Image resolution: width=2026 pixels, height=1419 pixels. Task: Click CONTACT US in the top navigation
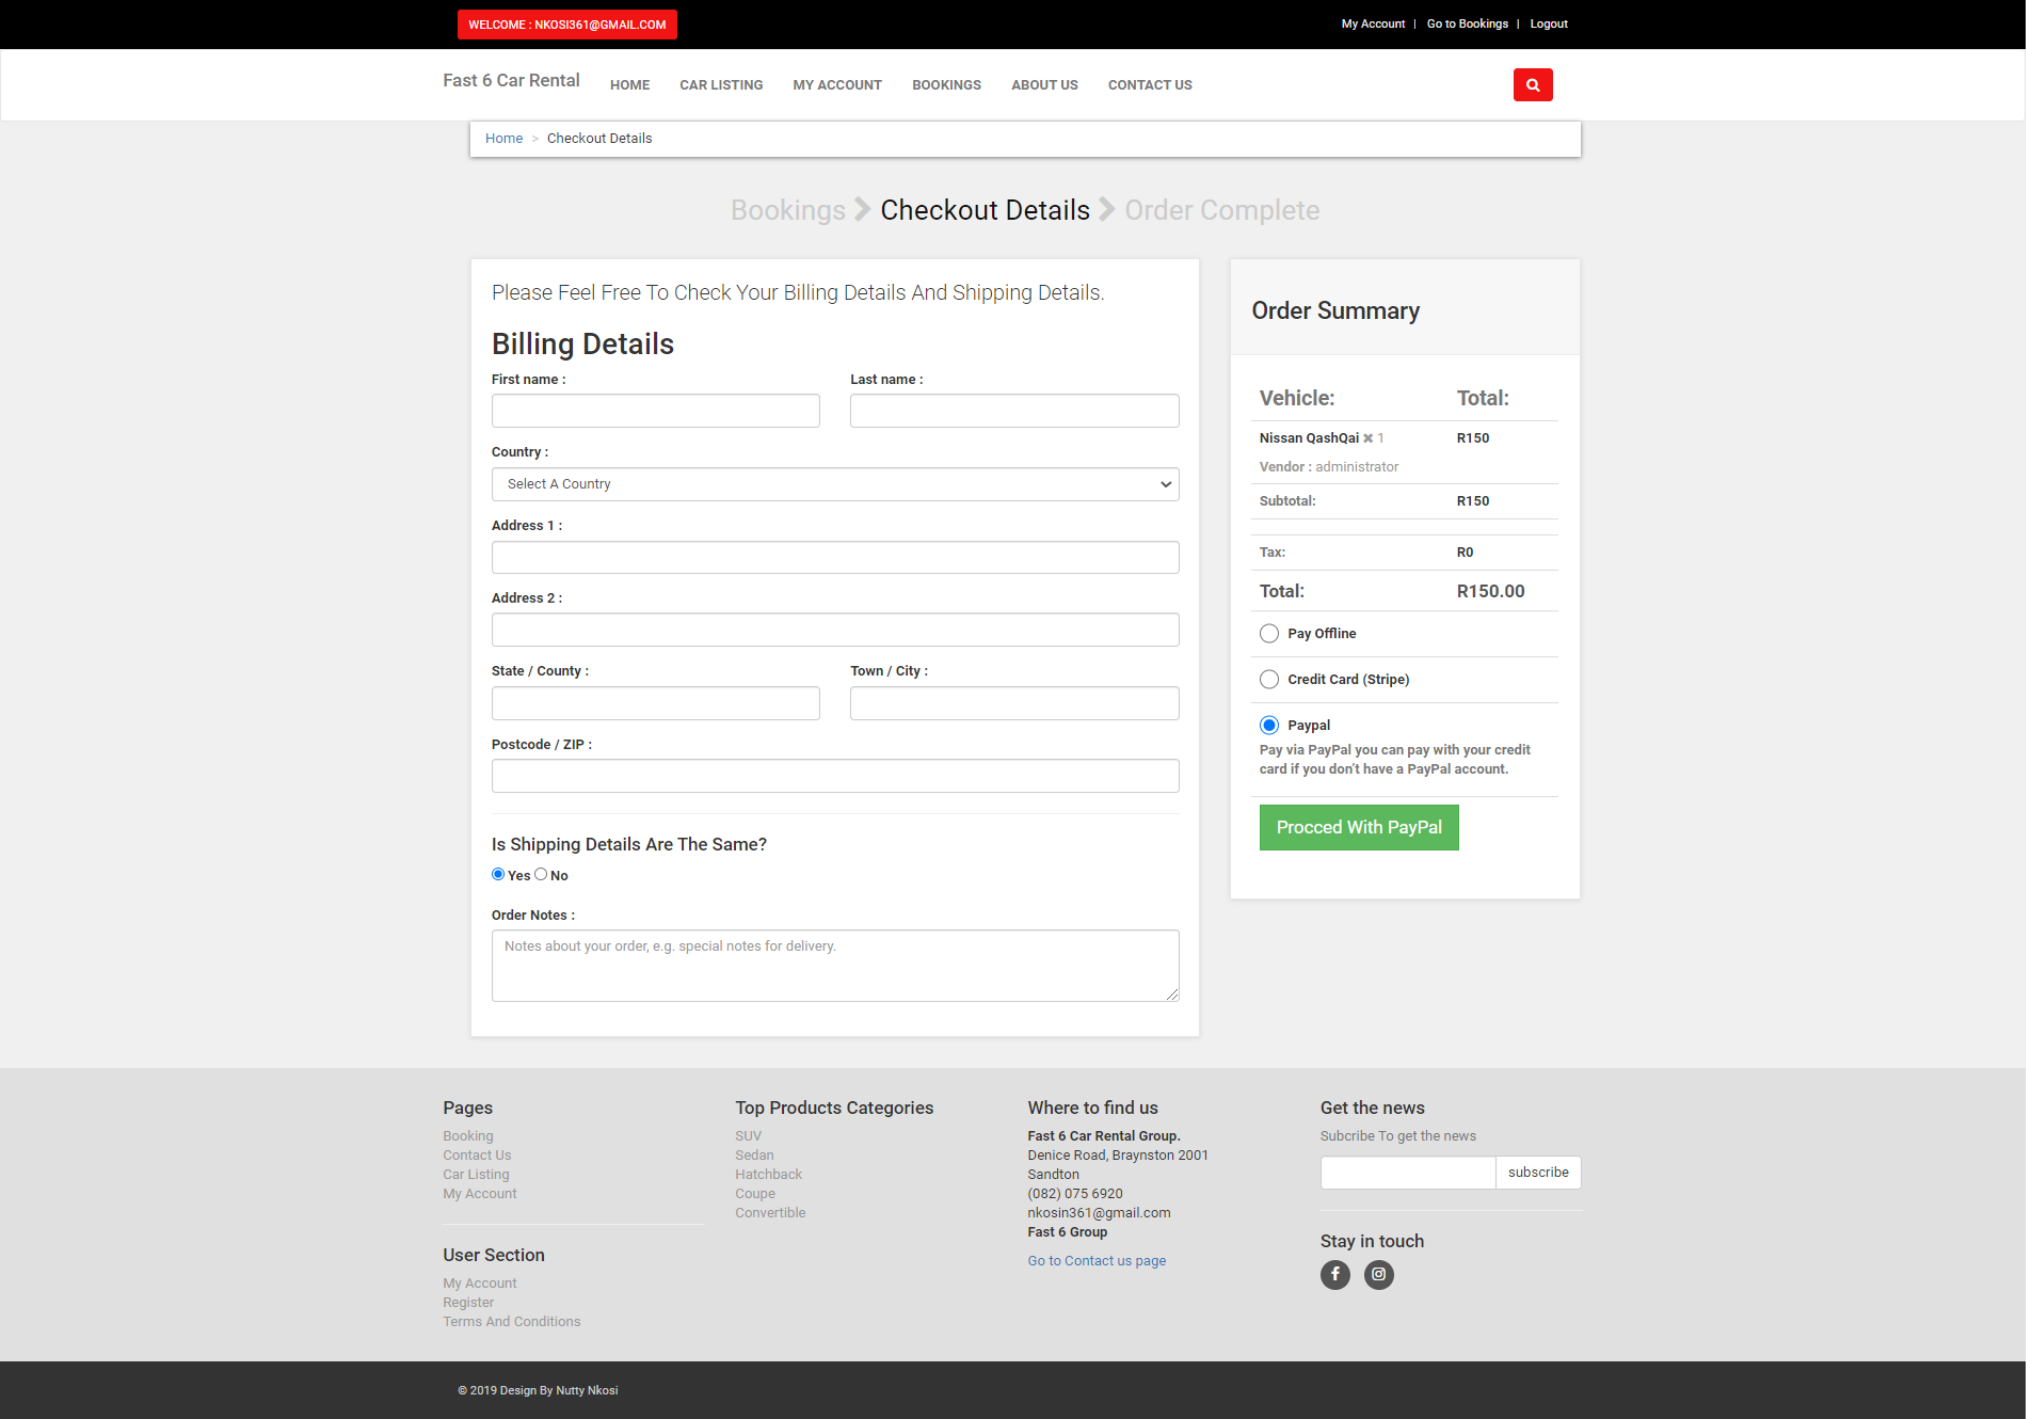coord(1149,85)
